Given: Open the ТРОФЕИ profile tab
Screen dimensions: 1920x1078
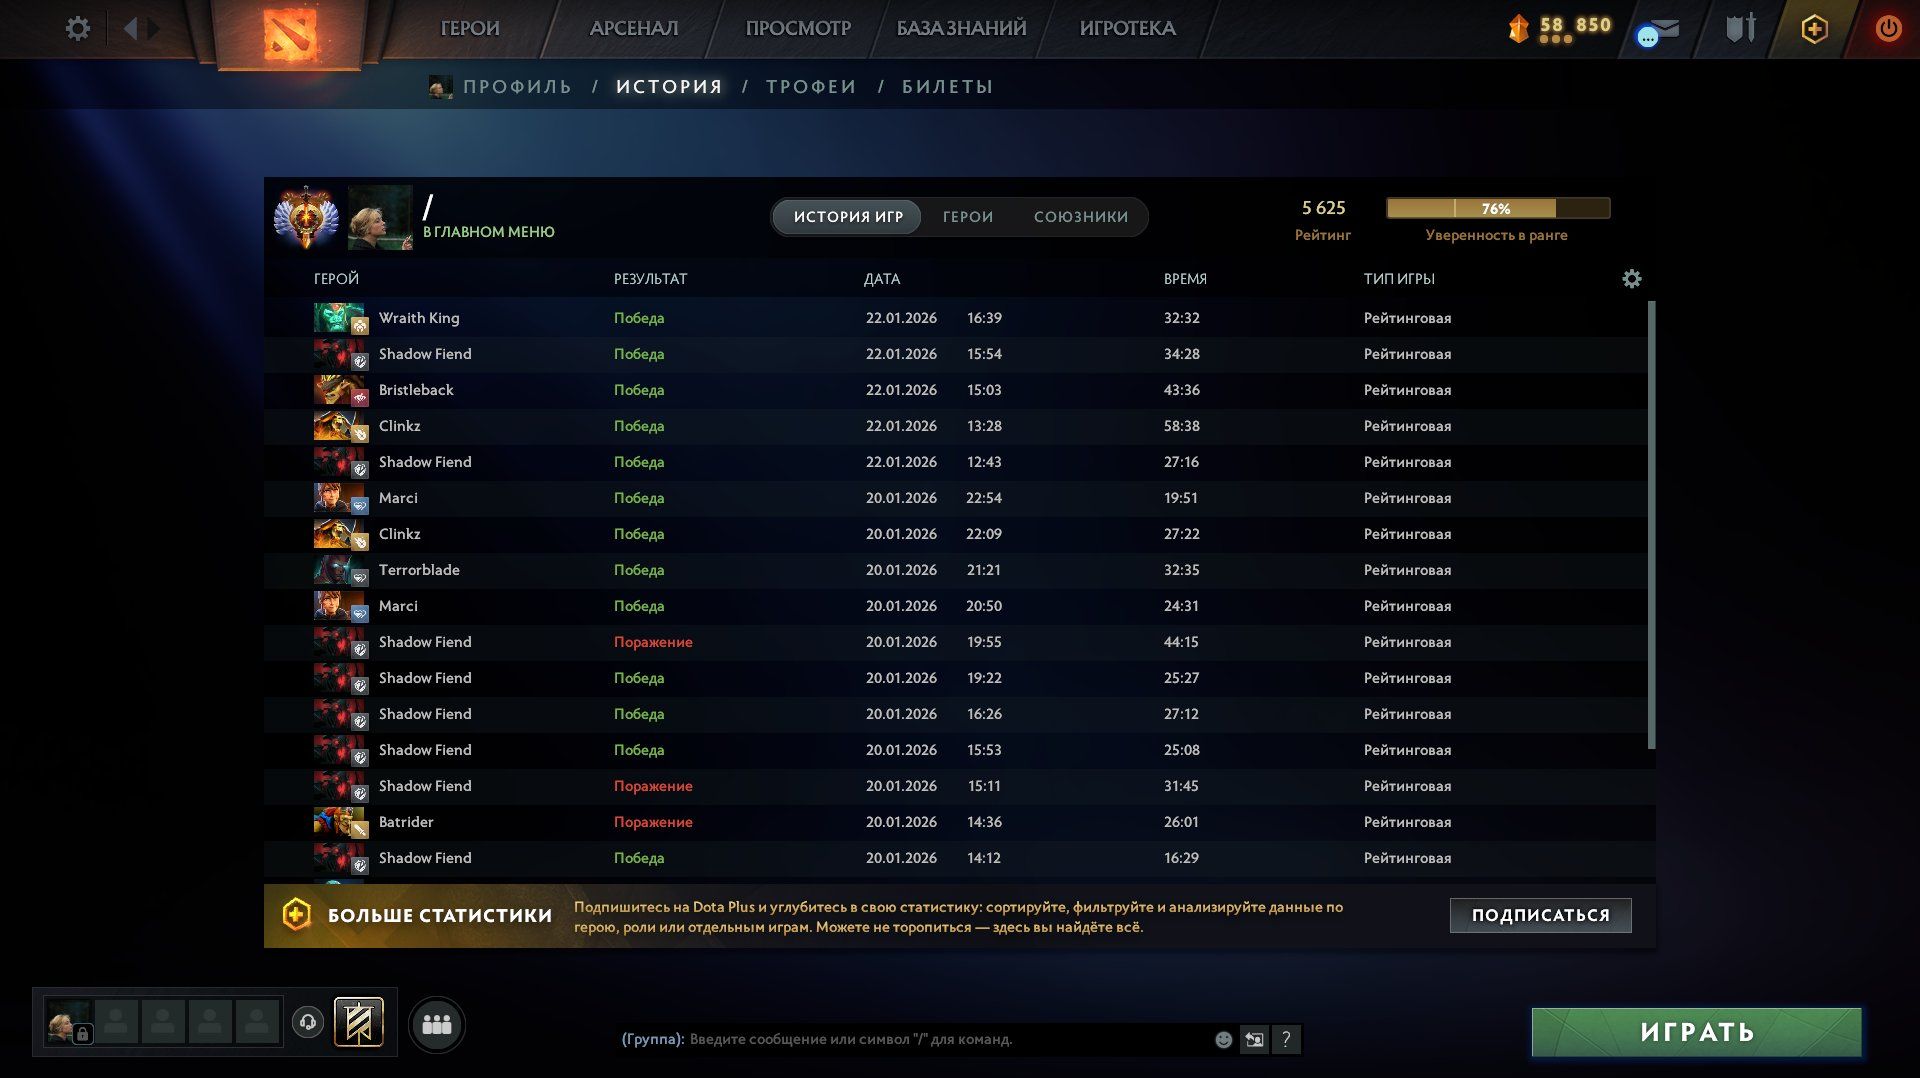Looking at the screenshot, I should pos(811,87).
